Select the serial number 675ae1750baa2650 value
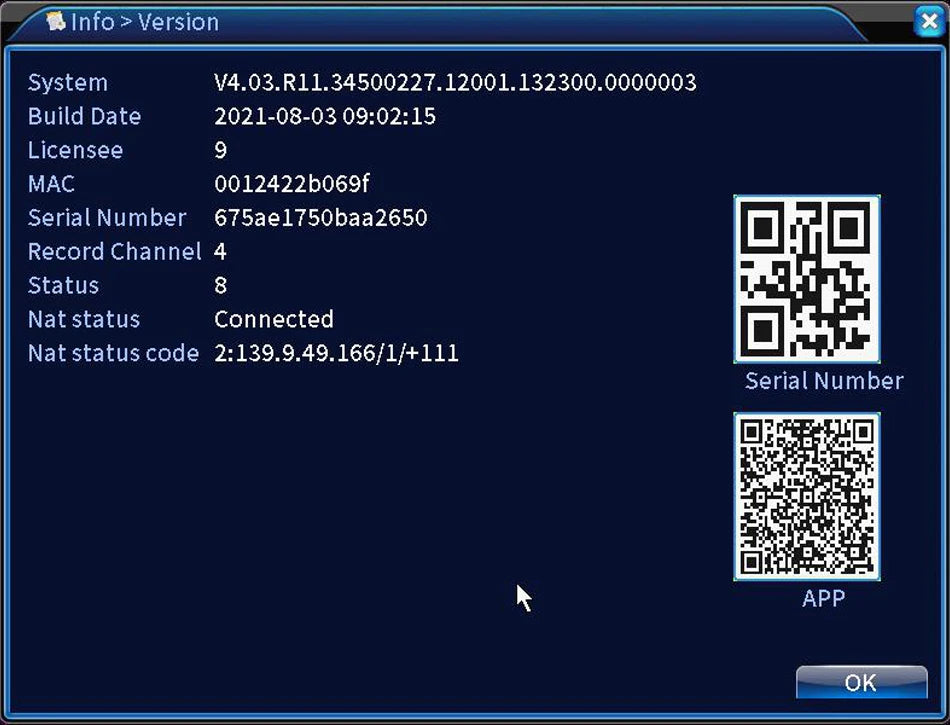The height and width of the screenshot is (725, 950). 320,218
